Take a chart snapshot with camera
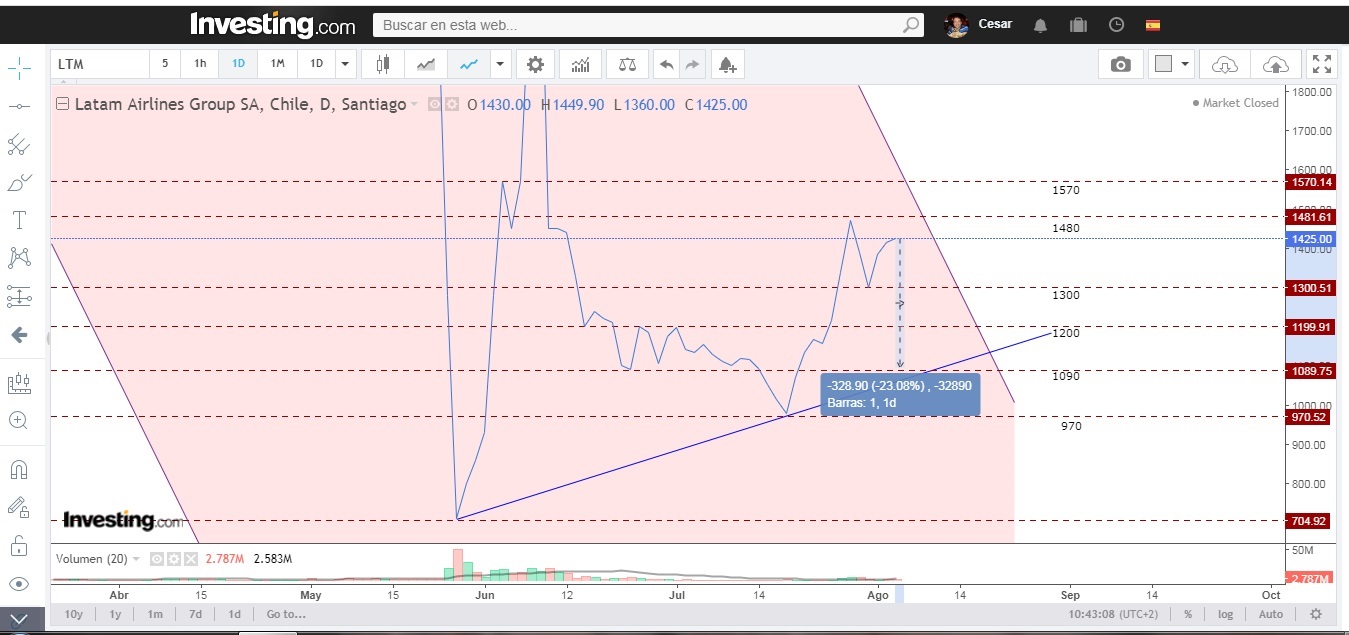The height and width of the screenshot is (635, 1349). click(x=1121, y=64)
